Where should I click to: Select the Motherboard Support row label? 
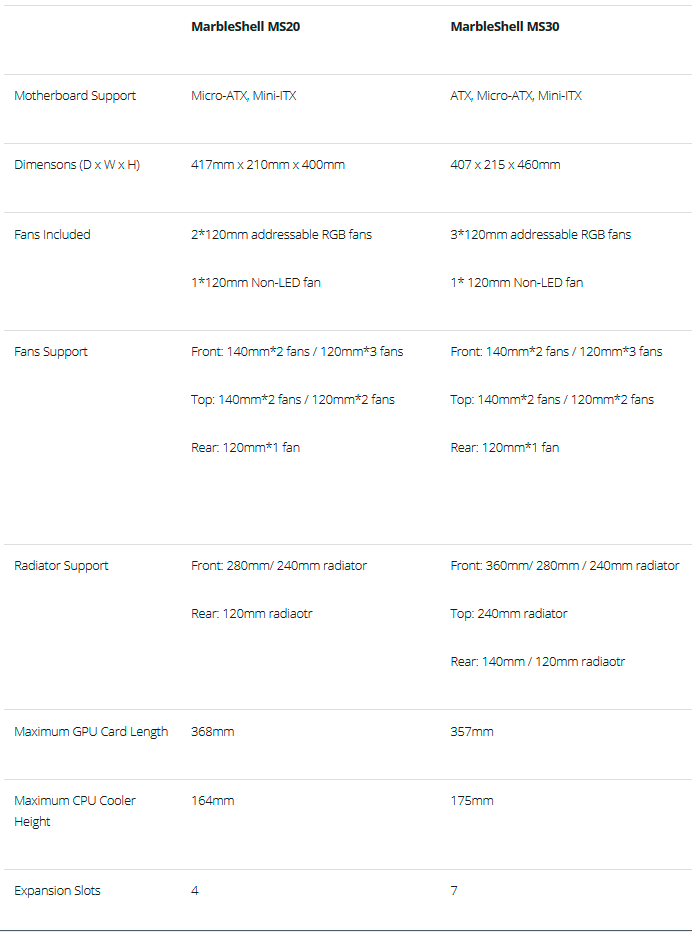75,96
